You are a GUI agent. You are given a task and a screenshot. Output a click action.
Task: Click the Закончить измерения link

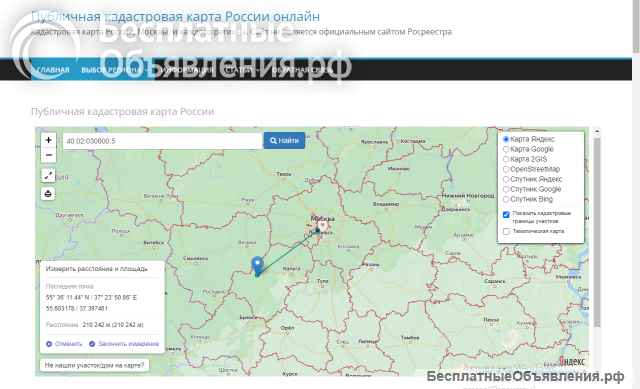pos(128,344)
